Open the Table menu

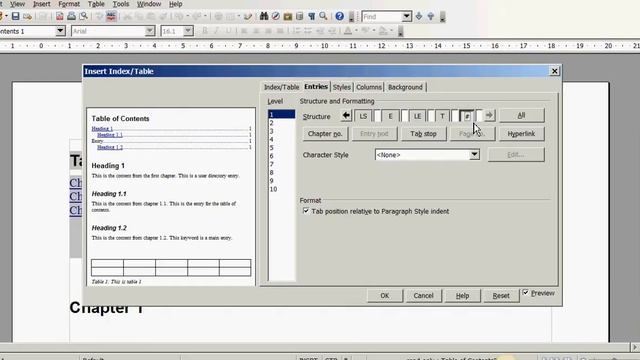click(x=96, y=4)
